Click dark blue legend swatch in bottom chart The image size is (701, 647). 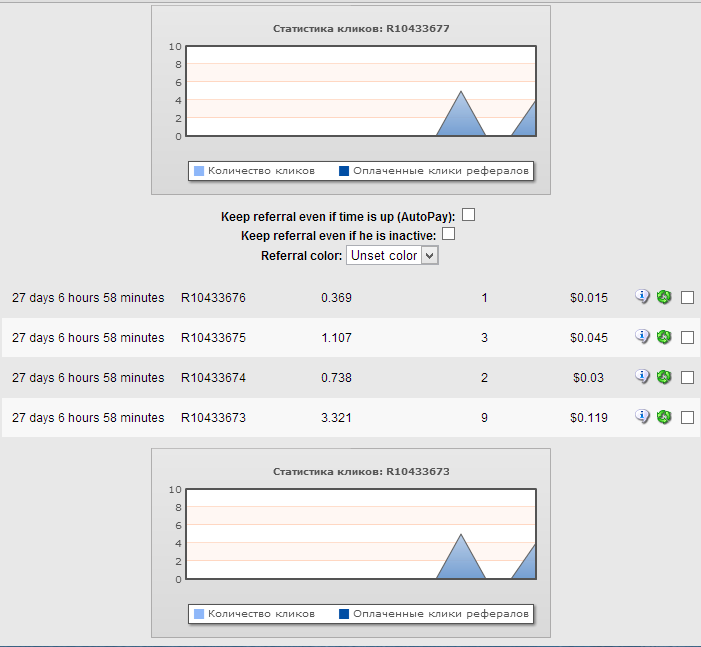(x=344, y=614)
